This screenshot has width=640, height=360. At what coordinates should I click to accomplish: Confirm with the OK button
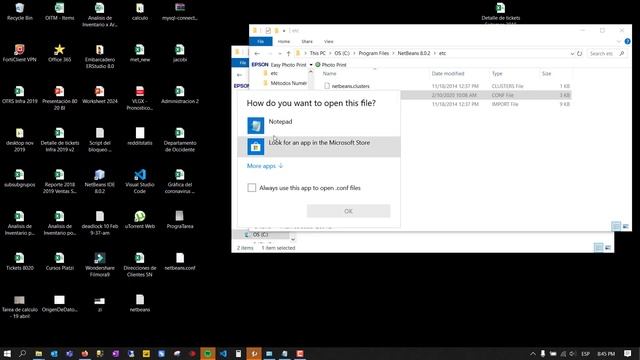coord(348,211)
